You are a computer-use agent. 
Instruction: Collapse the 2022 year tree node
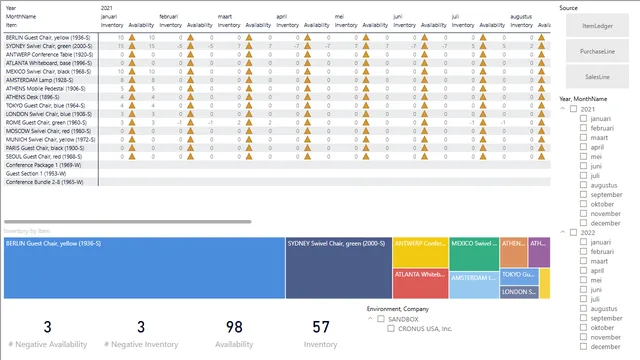[x=562, y=232]
